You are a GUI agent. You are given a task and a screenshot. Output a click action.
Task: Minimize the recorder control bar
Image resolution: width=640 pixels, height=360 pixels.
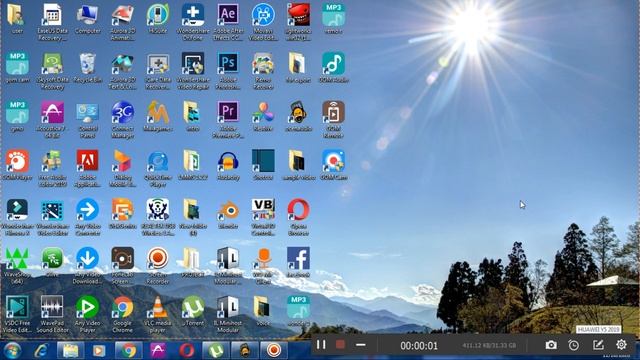pos(360,345)
